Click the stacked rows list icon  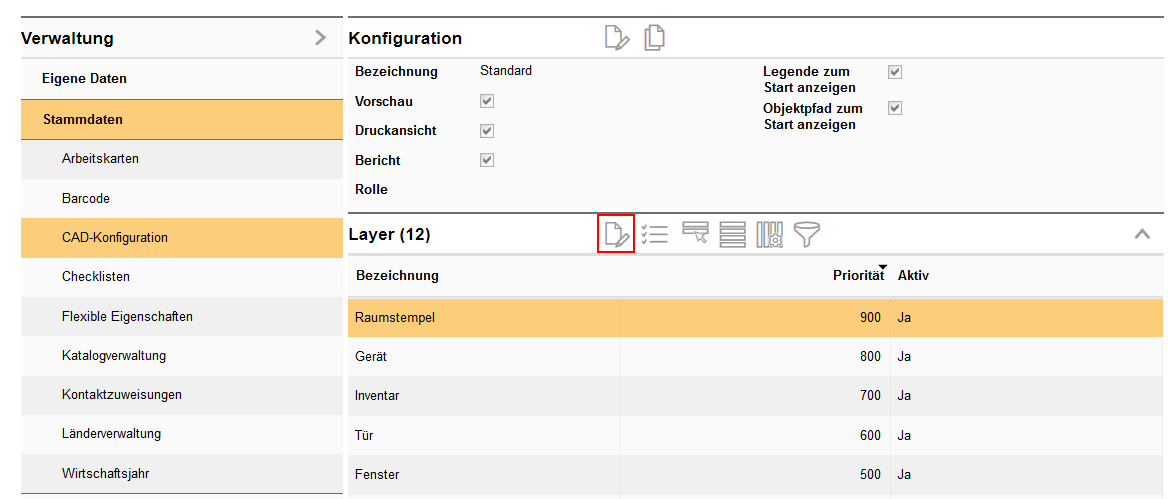733,235
